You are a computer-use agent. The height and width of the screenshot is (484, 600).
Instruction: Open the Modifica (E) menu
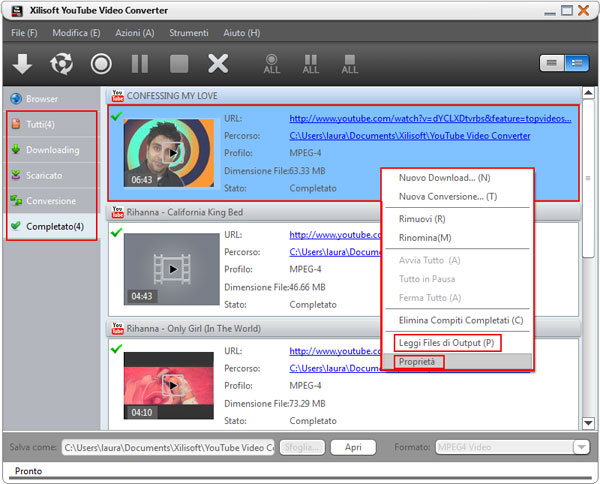point(76,33)
